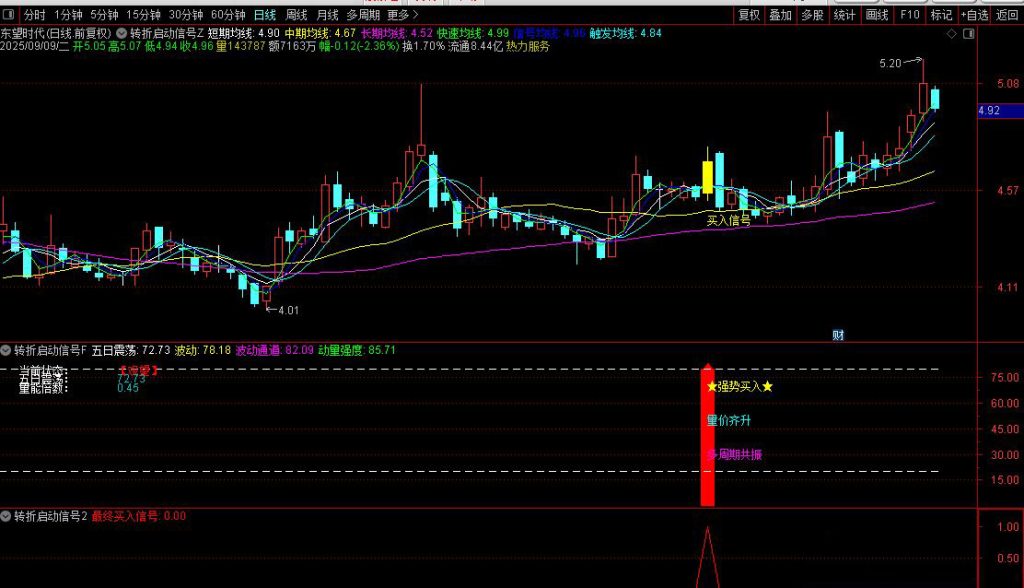1024x588 pixels.
Task: Click 返回 to go back
Action: 1006,15
